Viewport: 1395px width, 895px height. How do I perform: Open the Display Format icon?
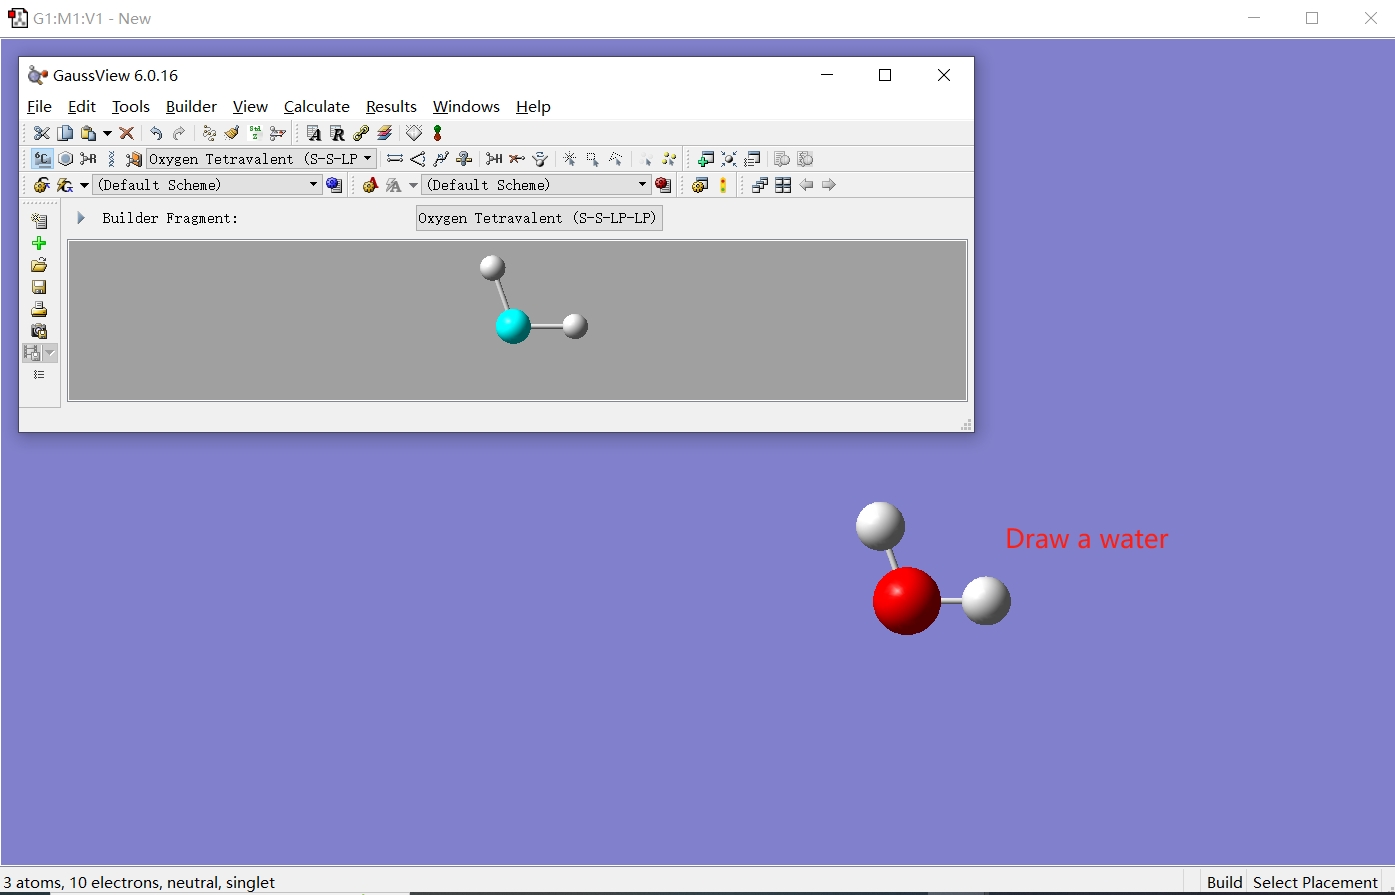click(x=752, y=159)
